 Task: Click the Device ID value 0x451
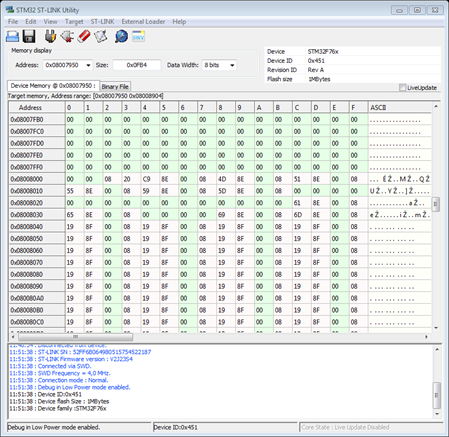(x=316, y=61)
